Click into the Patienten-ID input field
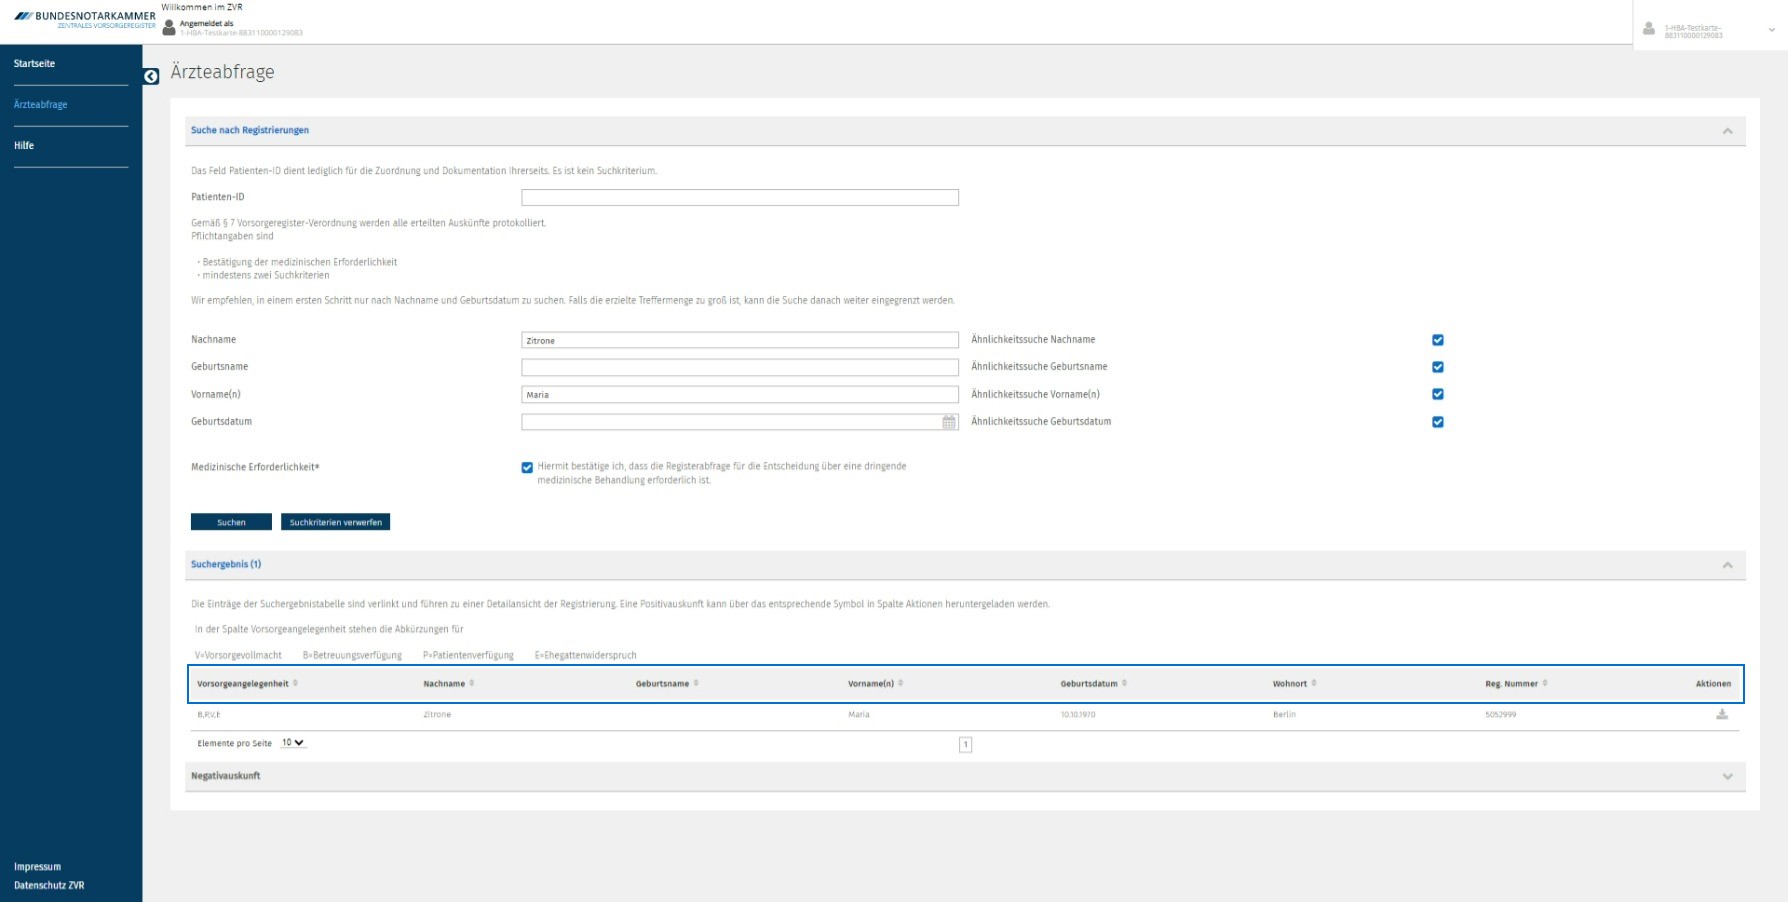This screenshot has height=902, width=1788. click(x=739, y=198)
